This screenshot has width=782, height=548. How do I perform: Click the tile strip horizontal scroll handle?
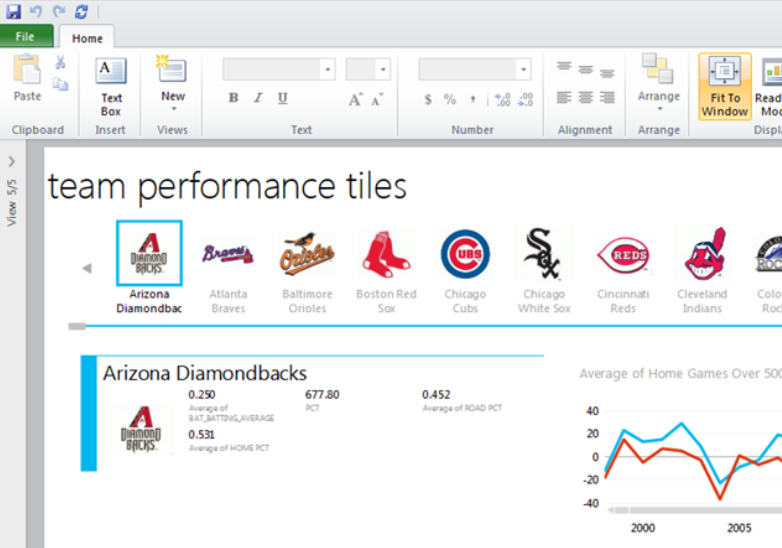(x=77, y=326)
